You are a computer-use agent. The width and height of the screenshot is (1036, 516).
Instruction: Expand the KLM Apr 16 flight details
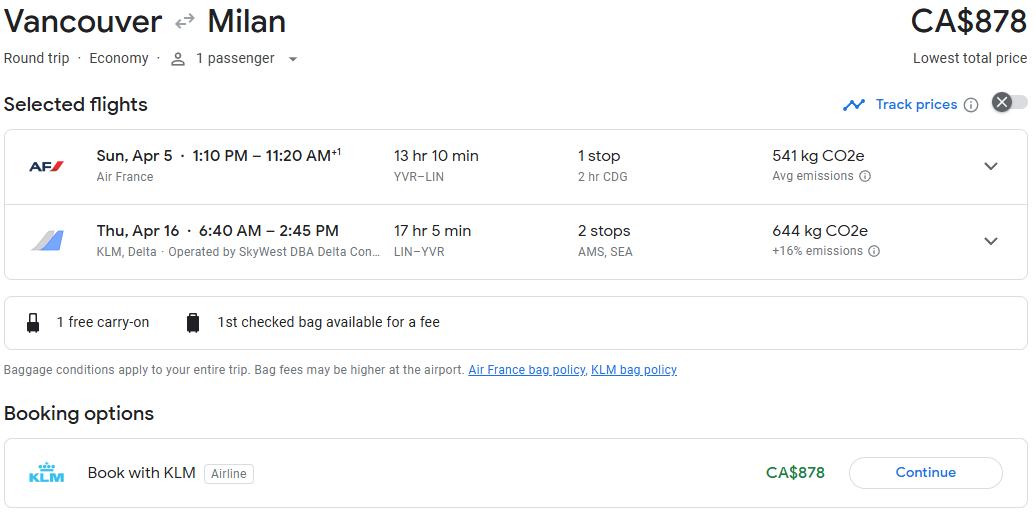(991, 241)
